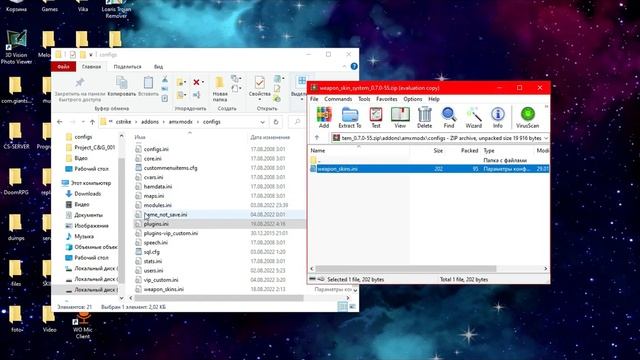Click Копировать in the Explorer ribbon
640x360 pixels.
point(122,87)
